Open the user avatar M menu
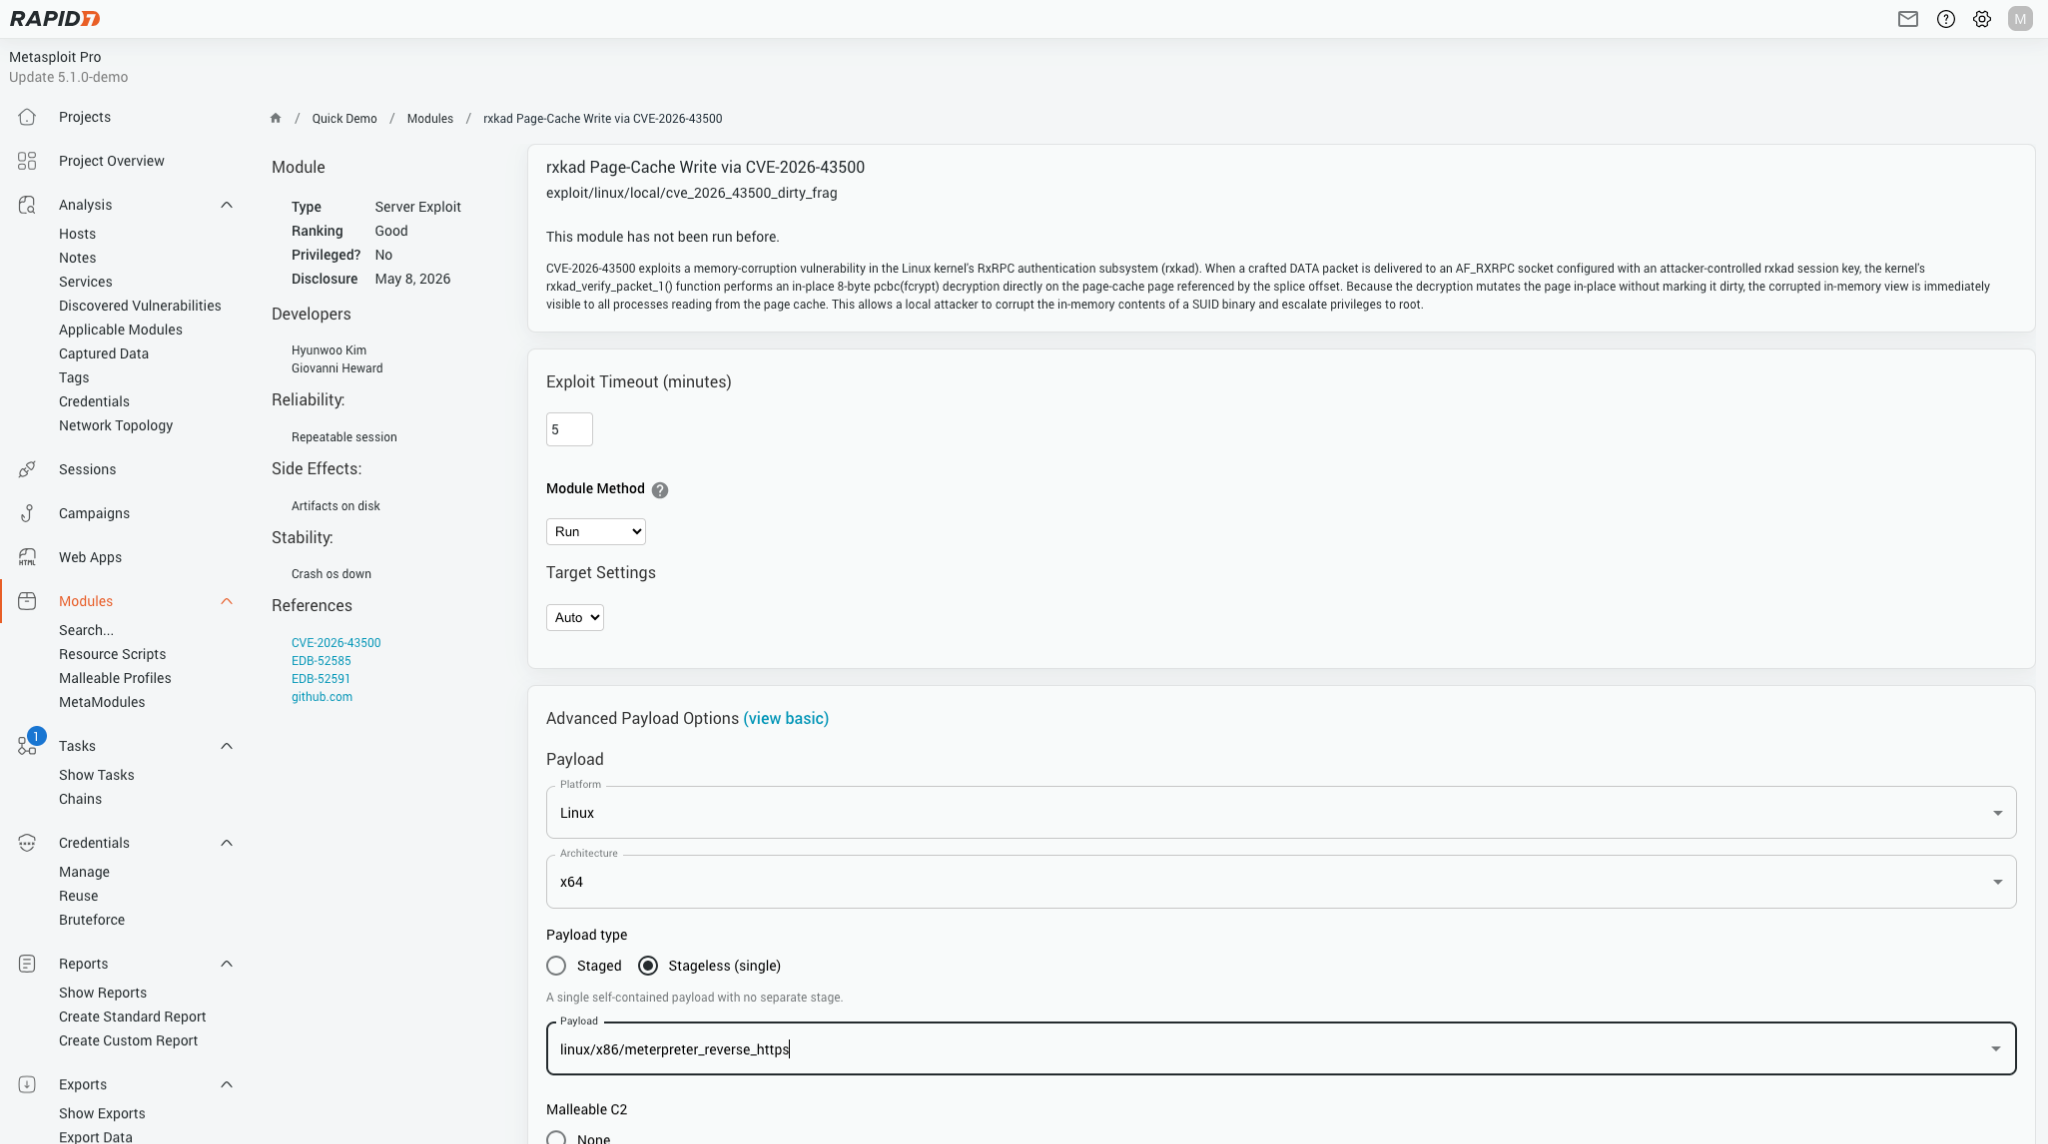Screen dimensions: 2048x1144 pos(2020,19)
